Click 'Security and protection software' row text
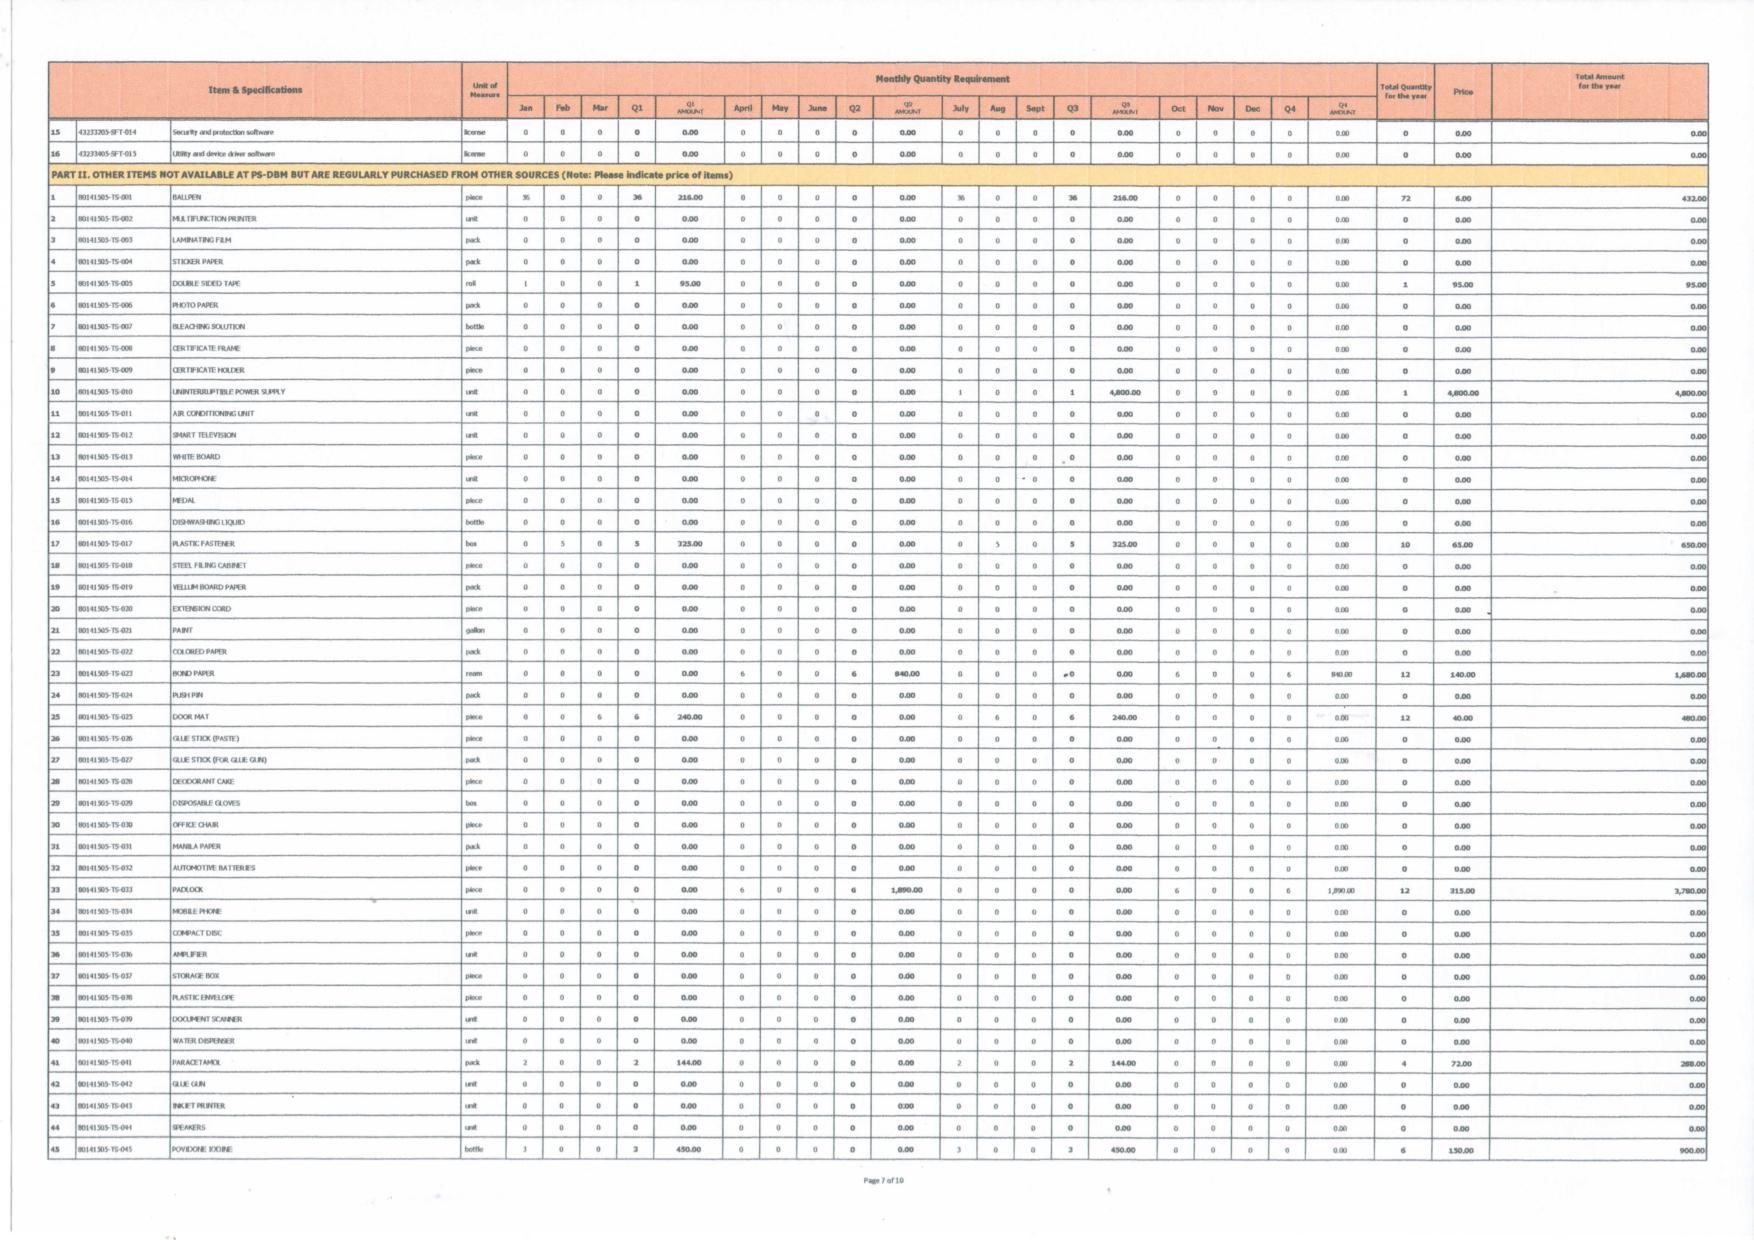Viewport: 1754px width, 1240px height. click(222, 132)
